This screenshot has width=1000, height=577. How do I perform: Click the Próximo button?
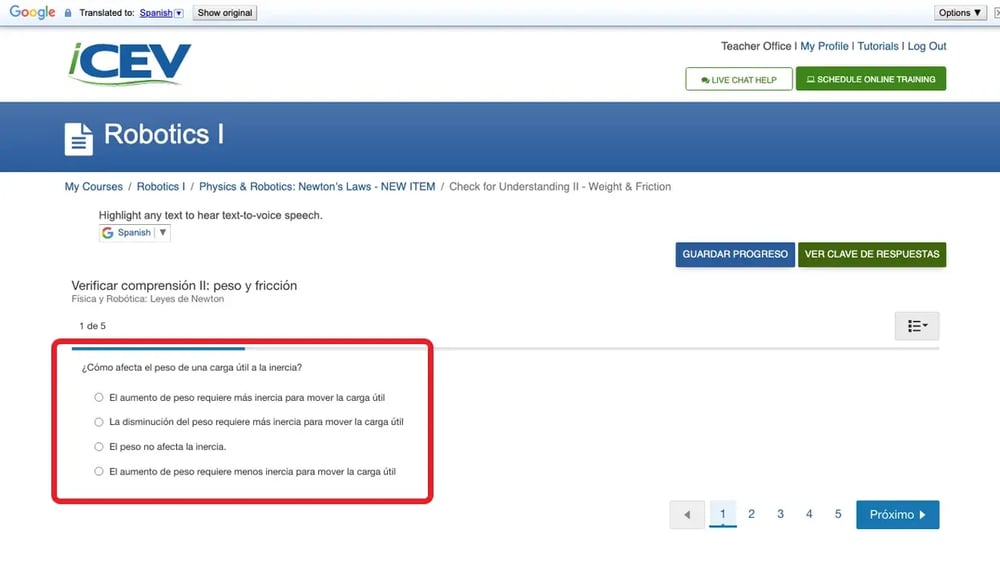[897, 515]
